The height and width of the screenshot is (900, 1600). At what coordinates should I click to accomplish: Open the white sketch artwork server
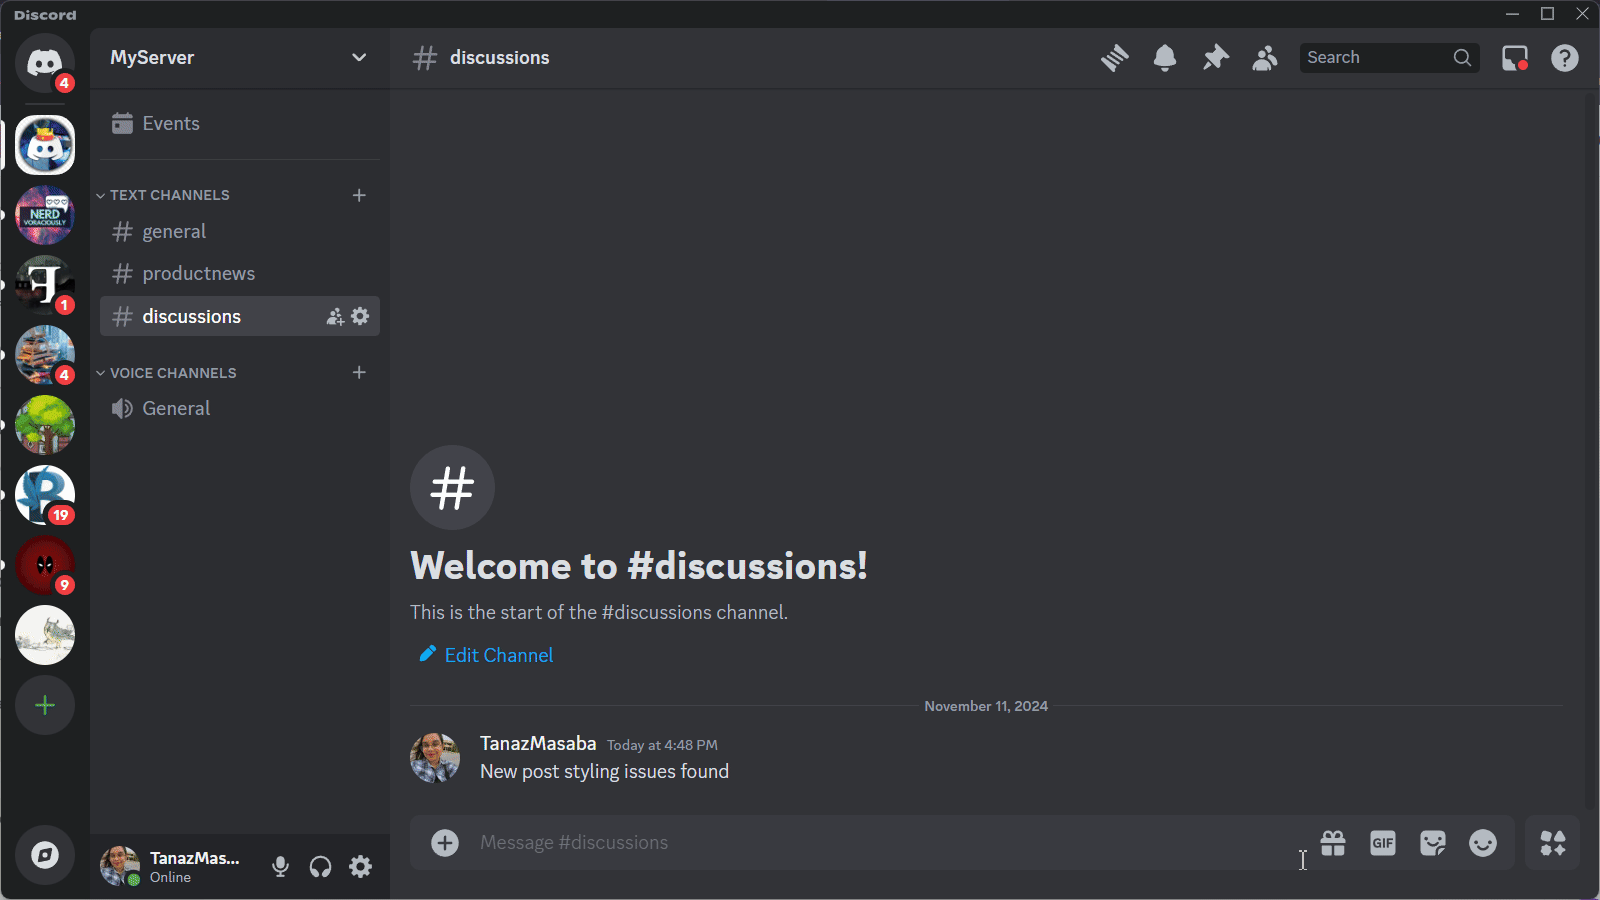(45, 635)
